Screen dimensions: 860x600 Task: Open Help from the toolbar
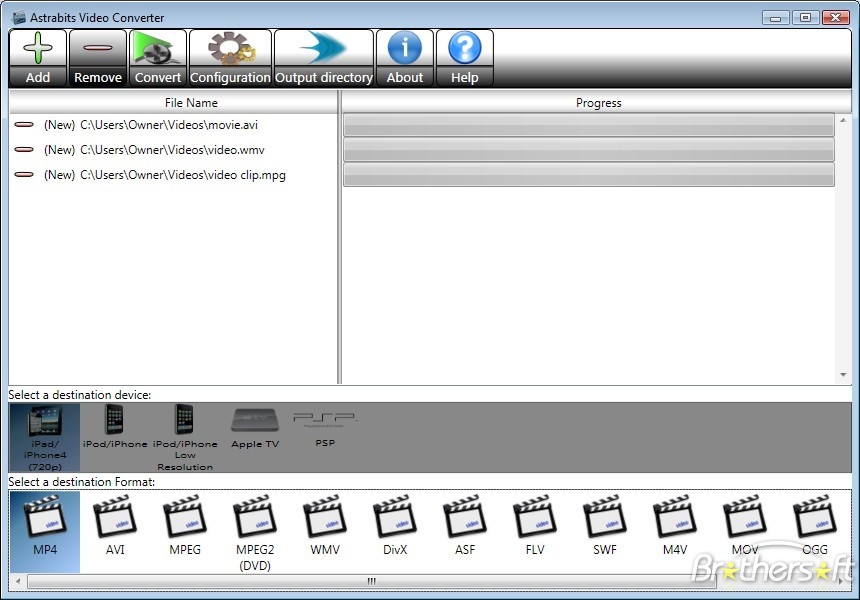tap(465, 58)
